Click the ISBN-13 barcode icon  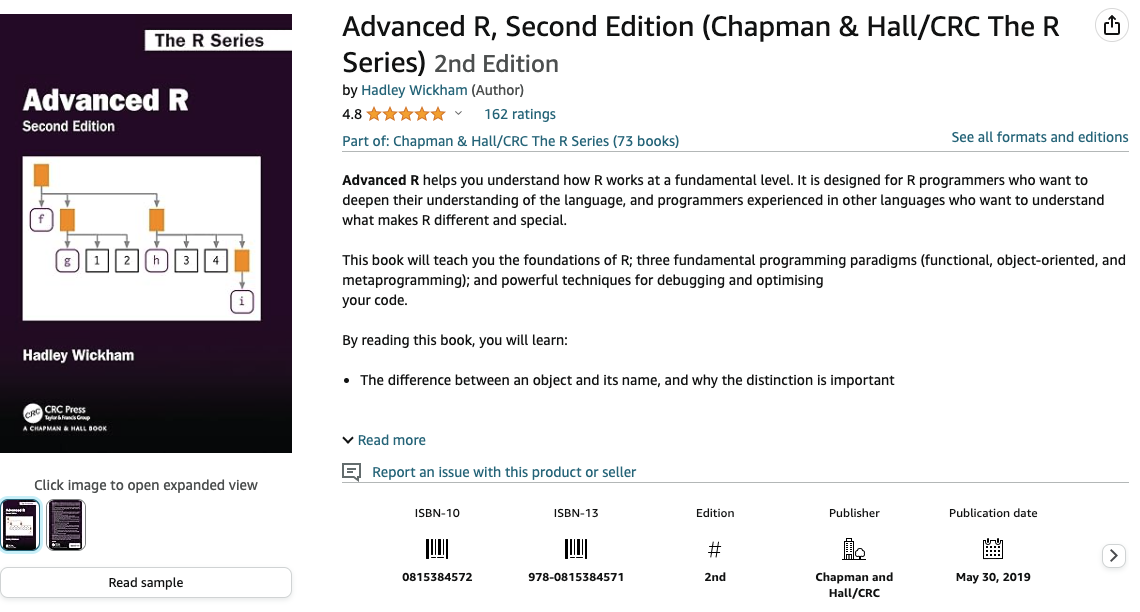tap(576, 549)
